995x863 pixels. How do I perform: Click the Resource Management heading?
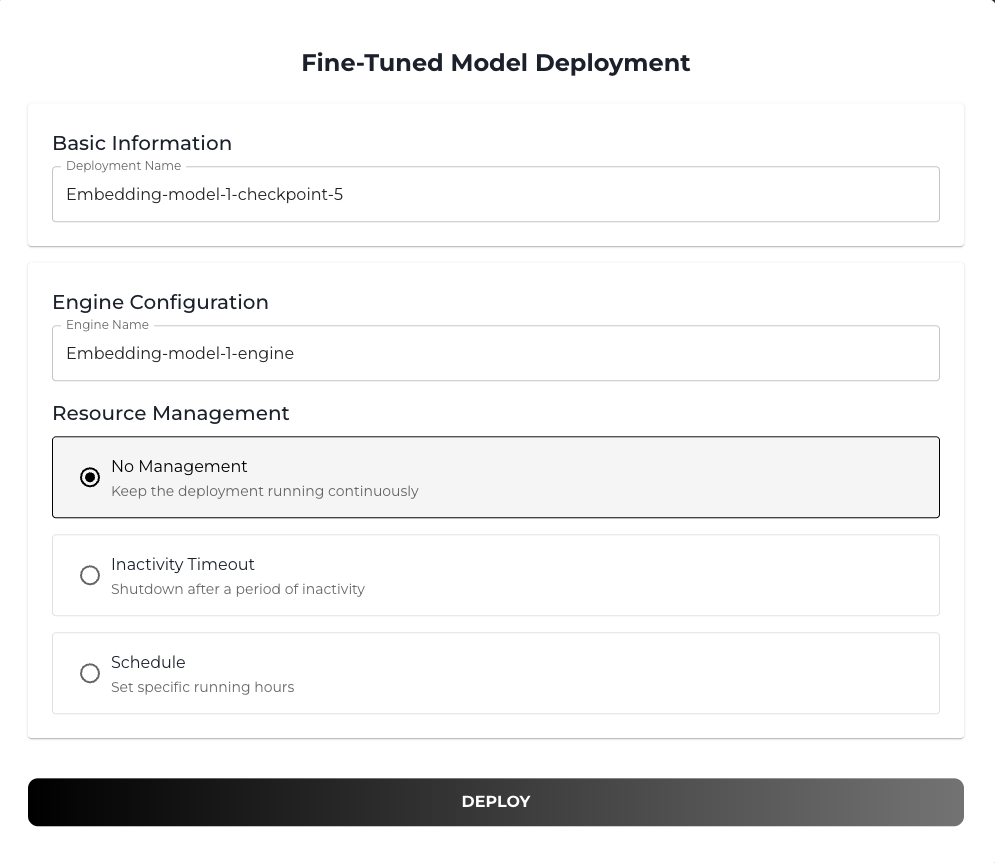tap(171, 413)
